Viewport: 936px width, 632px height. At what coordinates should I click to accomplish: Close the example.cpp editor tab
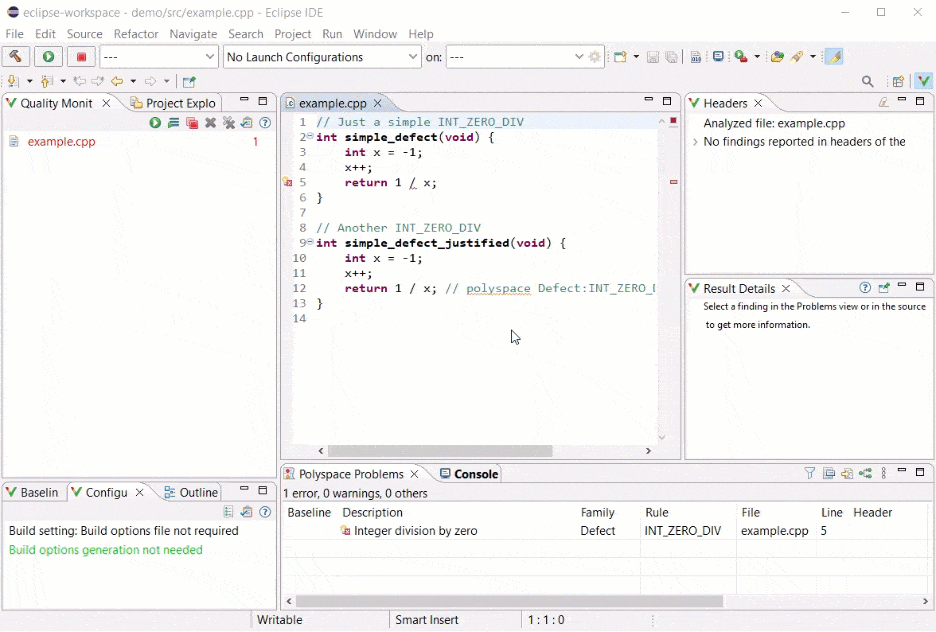coord(378,103)
